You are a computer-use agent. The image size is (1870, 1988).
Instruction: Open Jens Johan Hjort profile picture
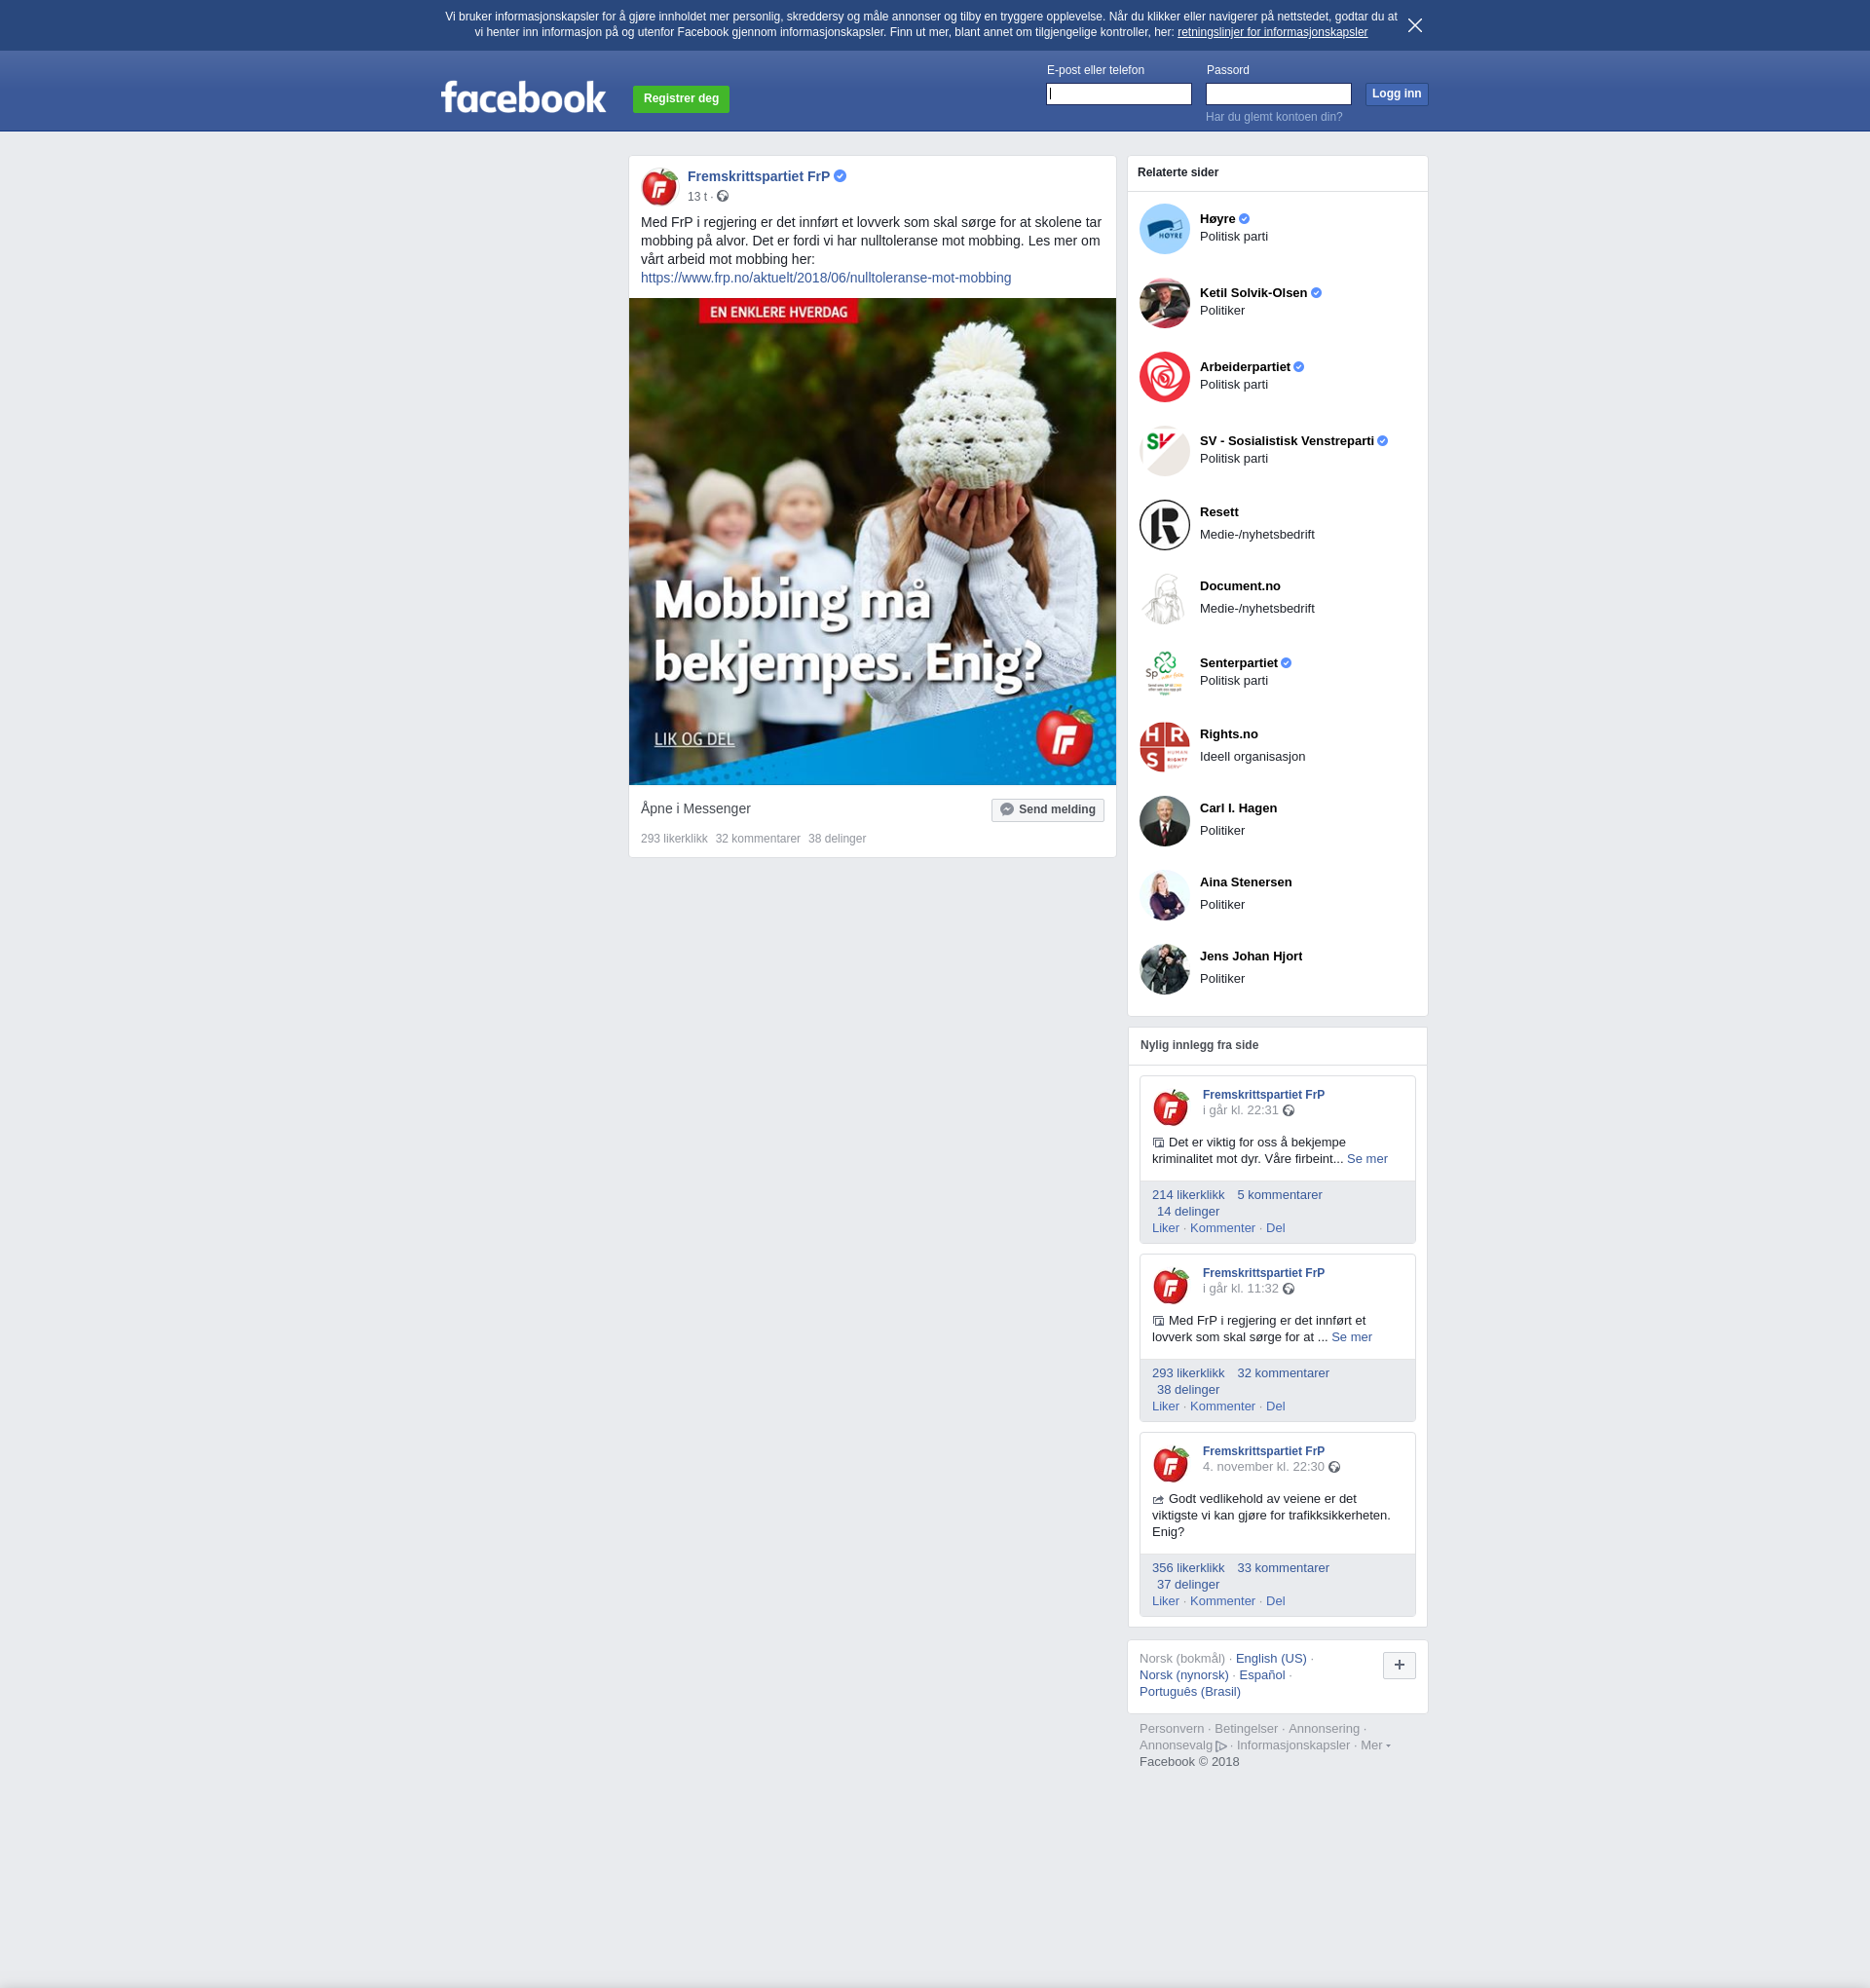point(1164,969)
